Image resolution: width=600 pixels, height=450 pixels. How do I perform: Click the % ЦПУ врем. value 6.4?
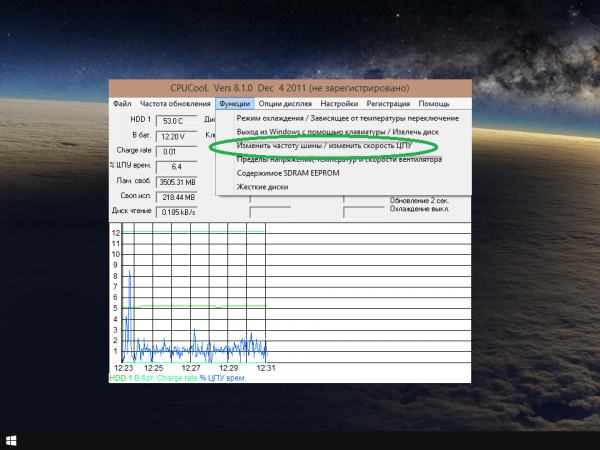tap(176, 167)
